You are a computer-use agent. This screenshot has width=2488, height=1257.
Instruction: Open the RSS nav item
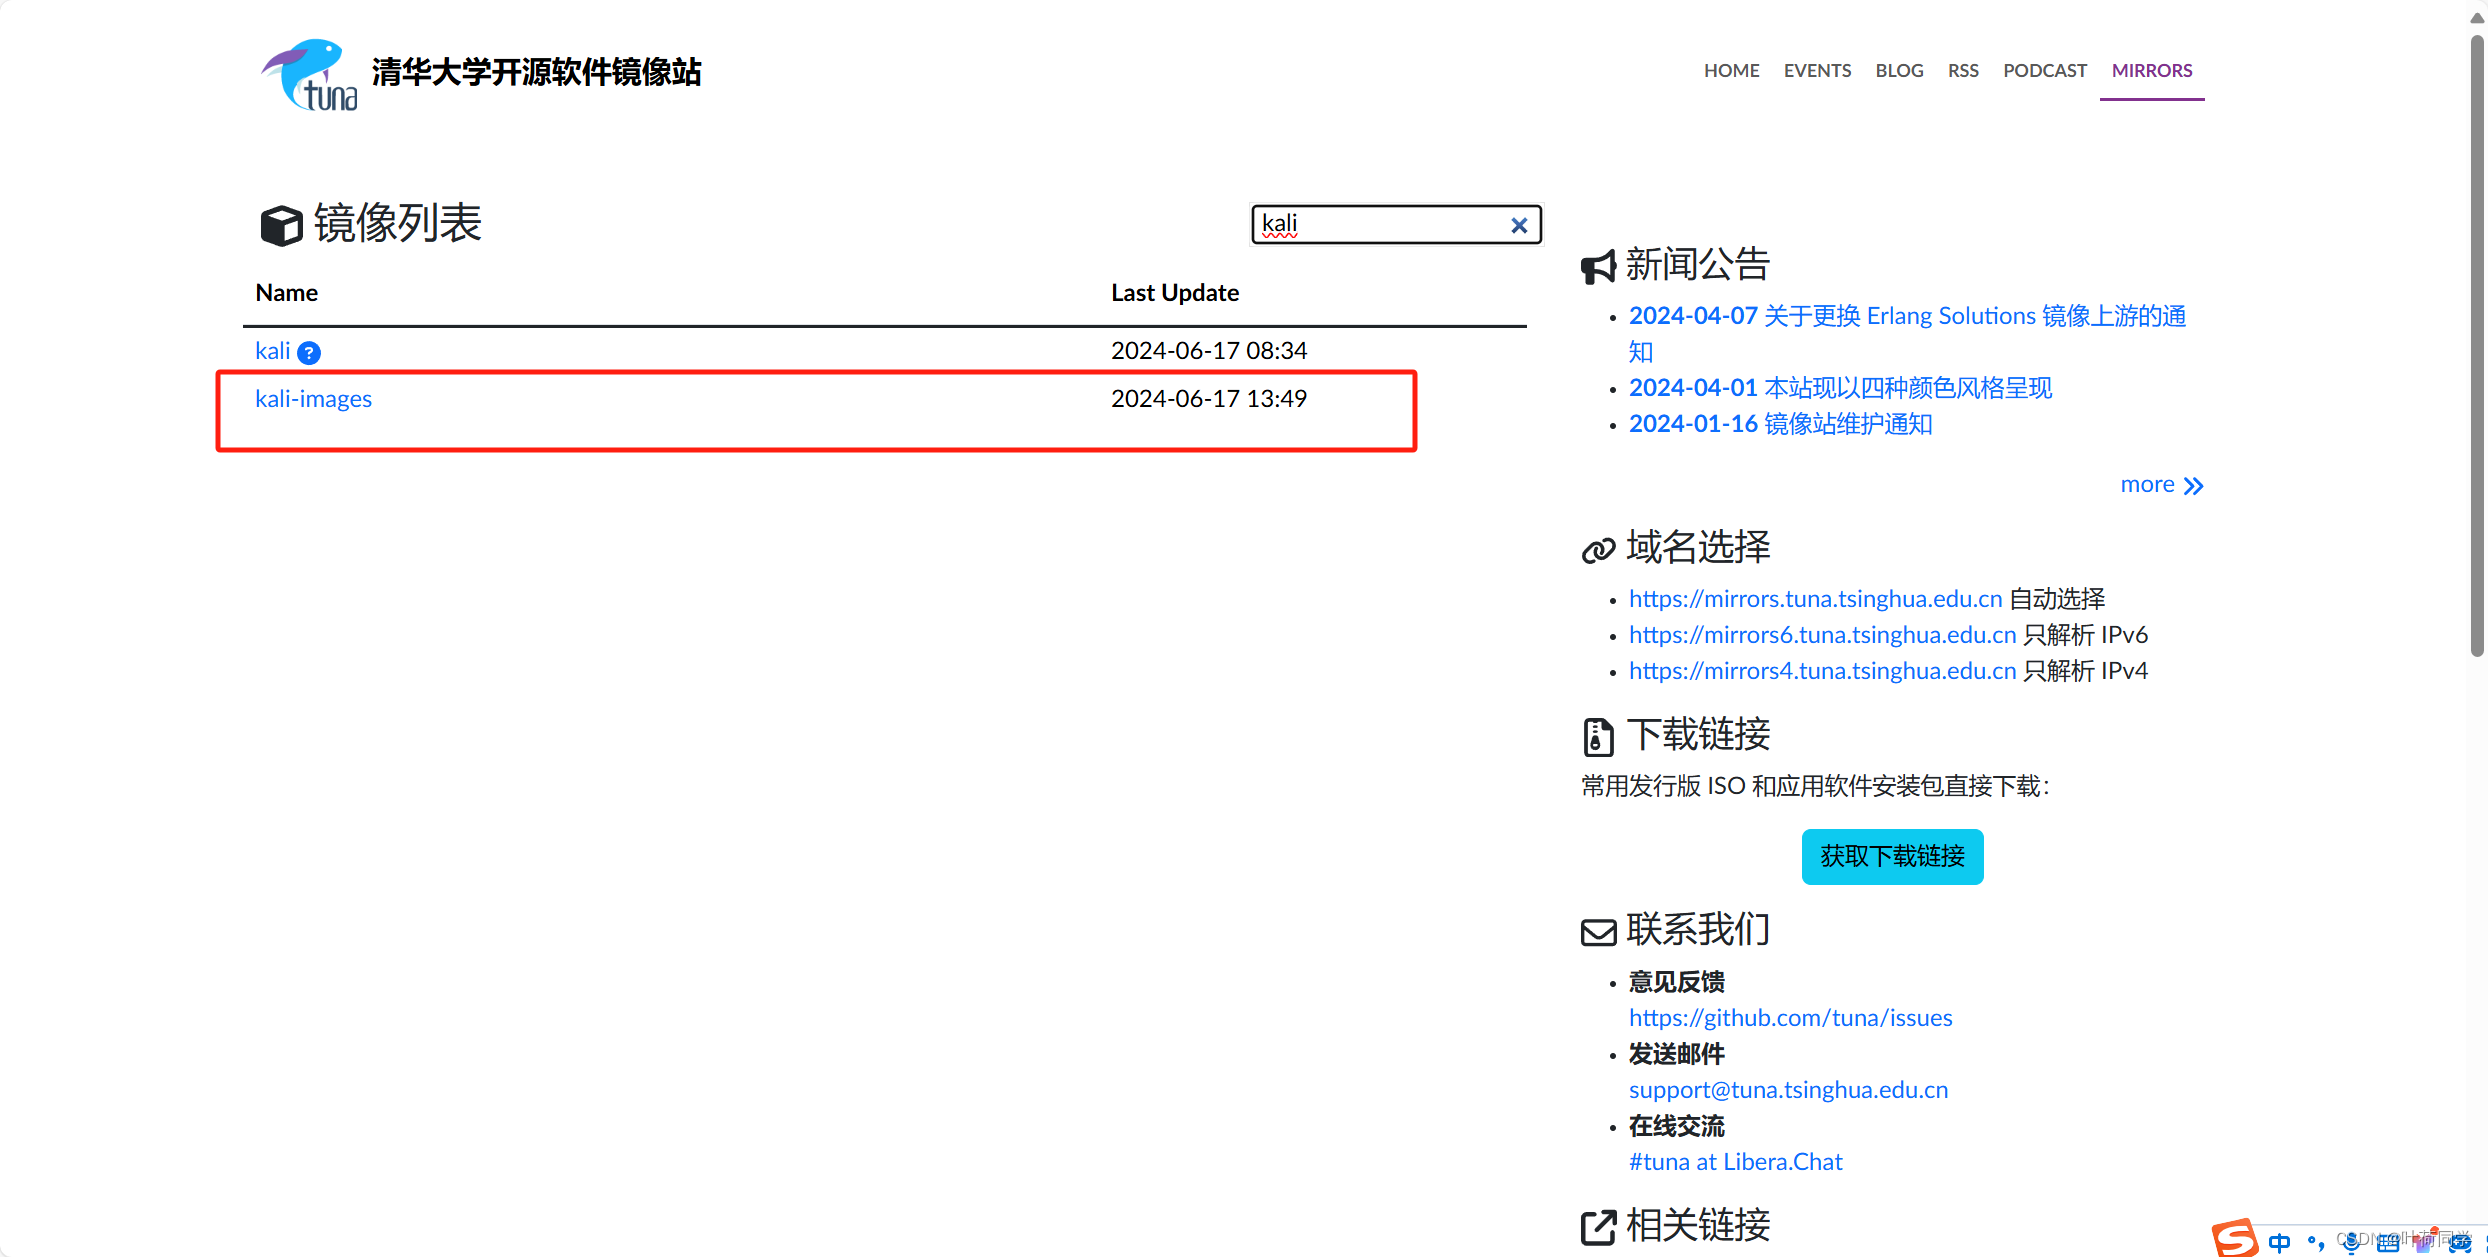tap(1963, 70)
